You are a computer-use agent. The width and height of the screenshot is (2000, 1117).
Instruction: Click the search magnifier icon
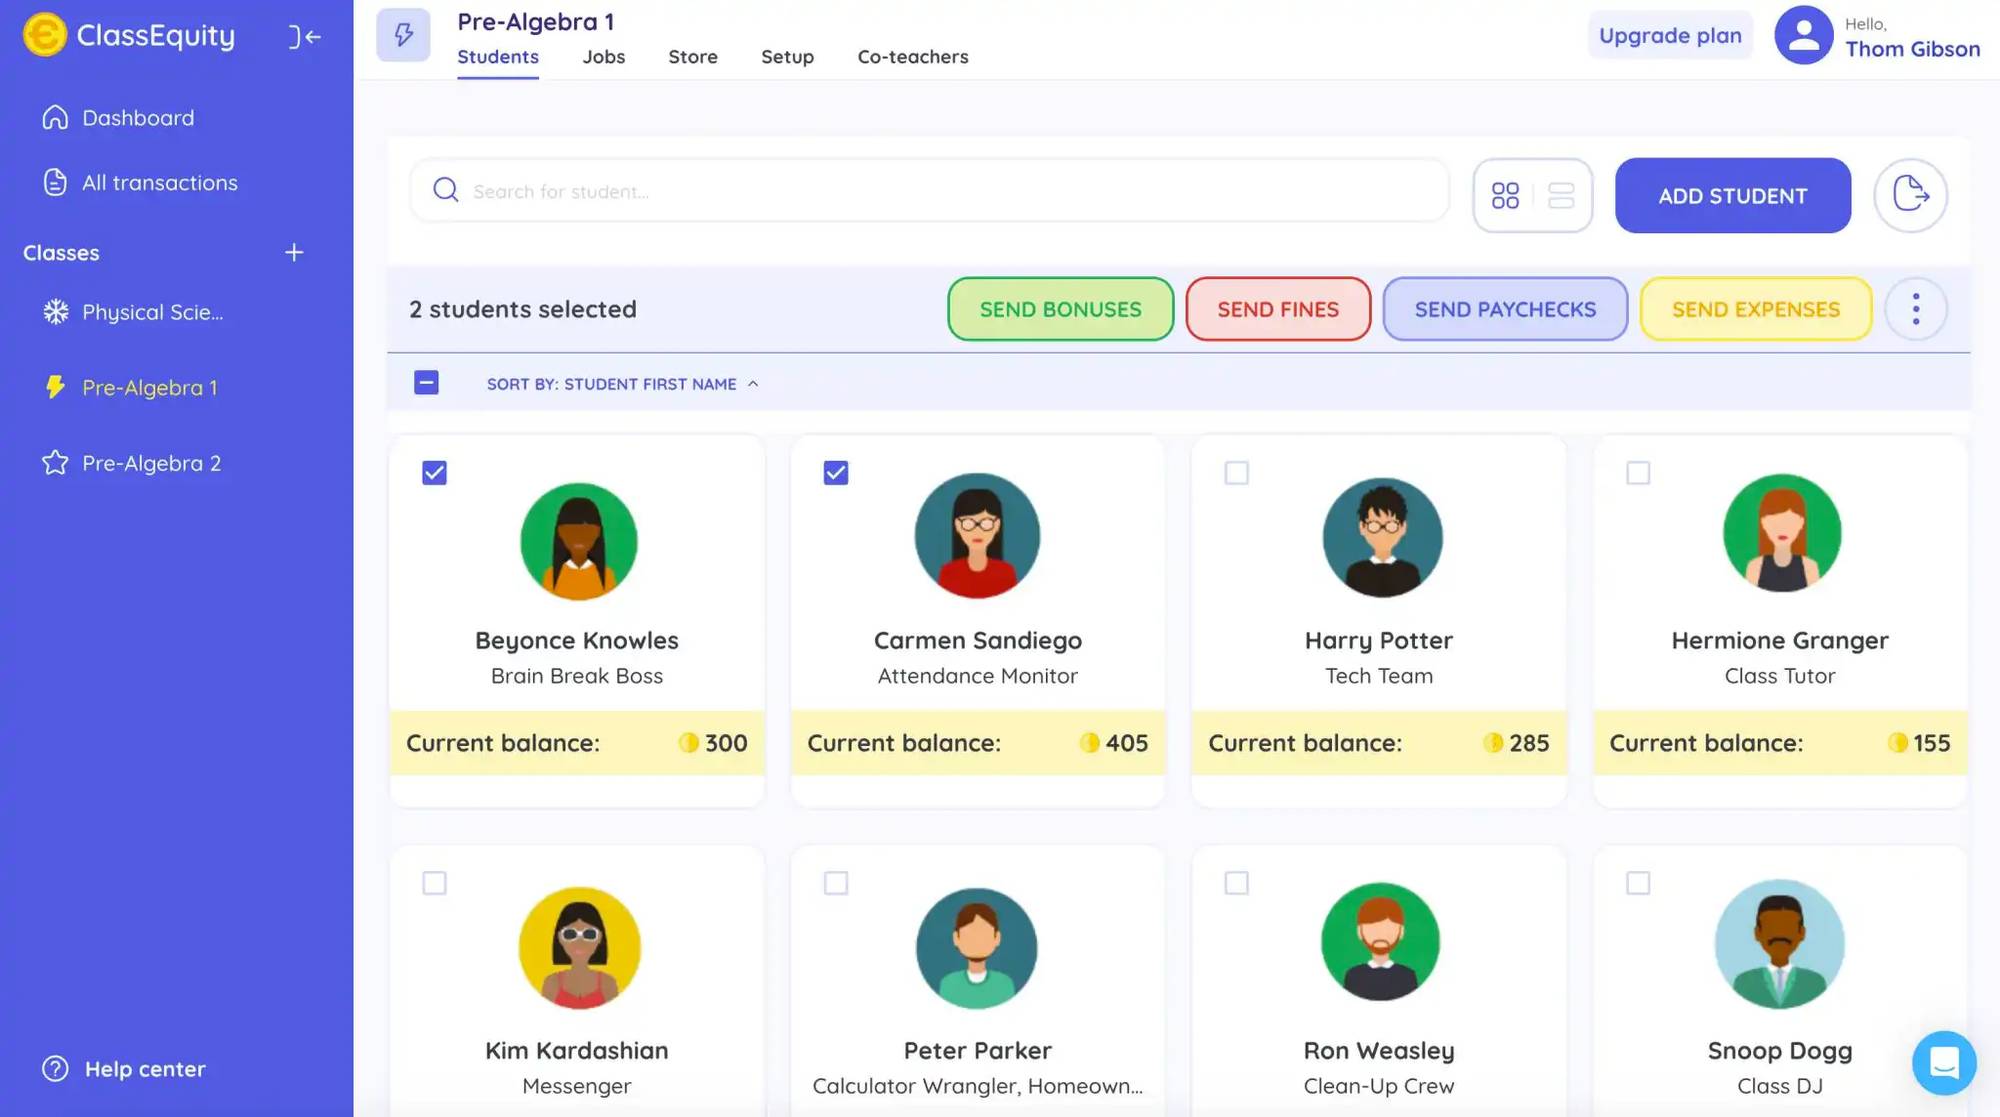(x=446, y=190)
